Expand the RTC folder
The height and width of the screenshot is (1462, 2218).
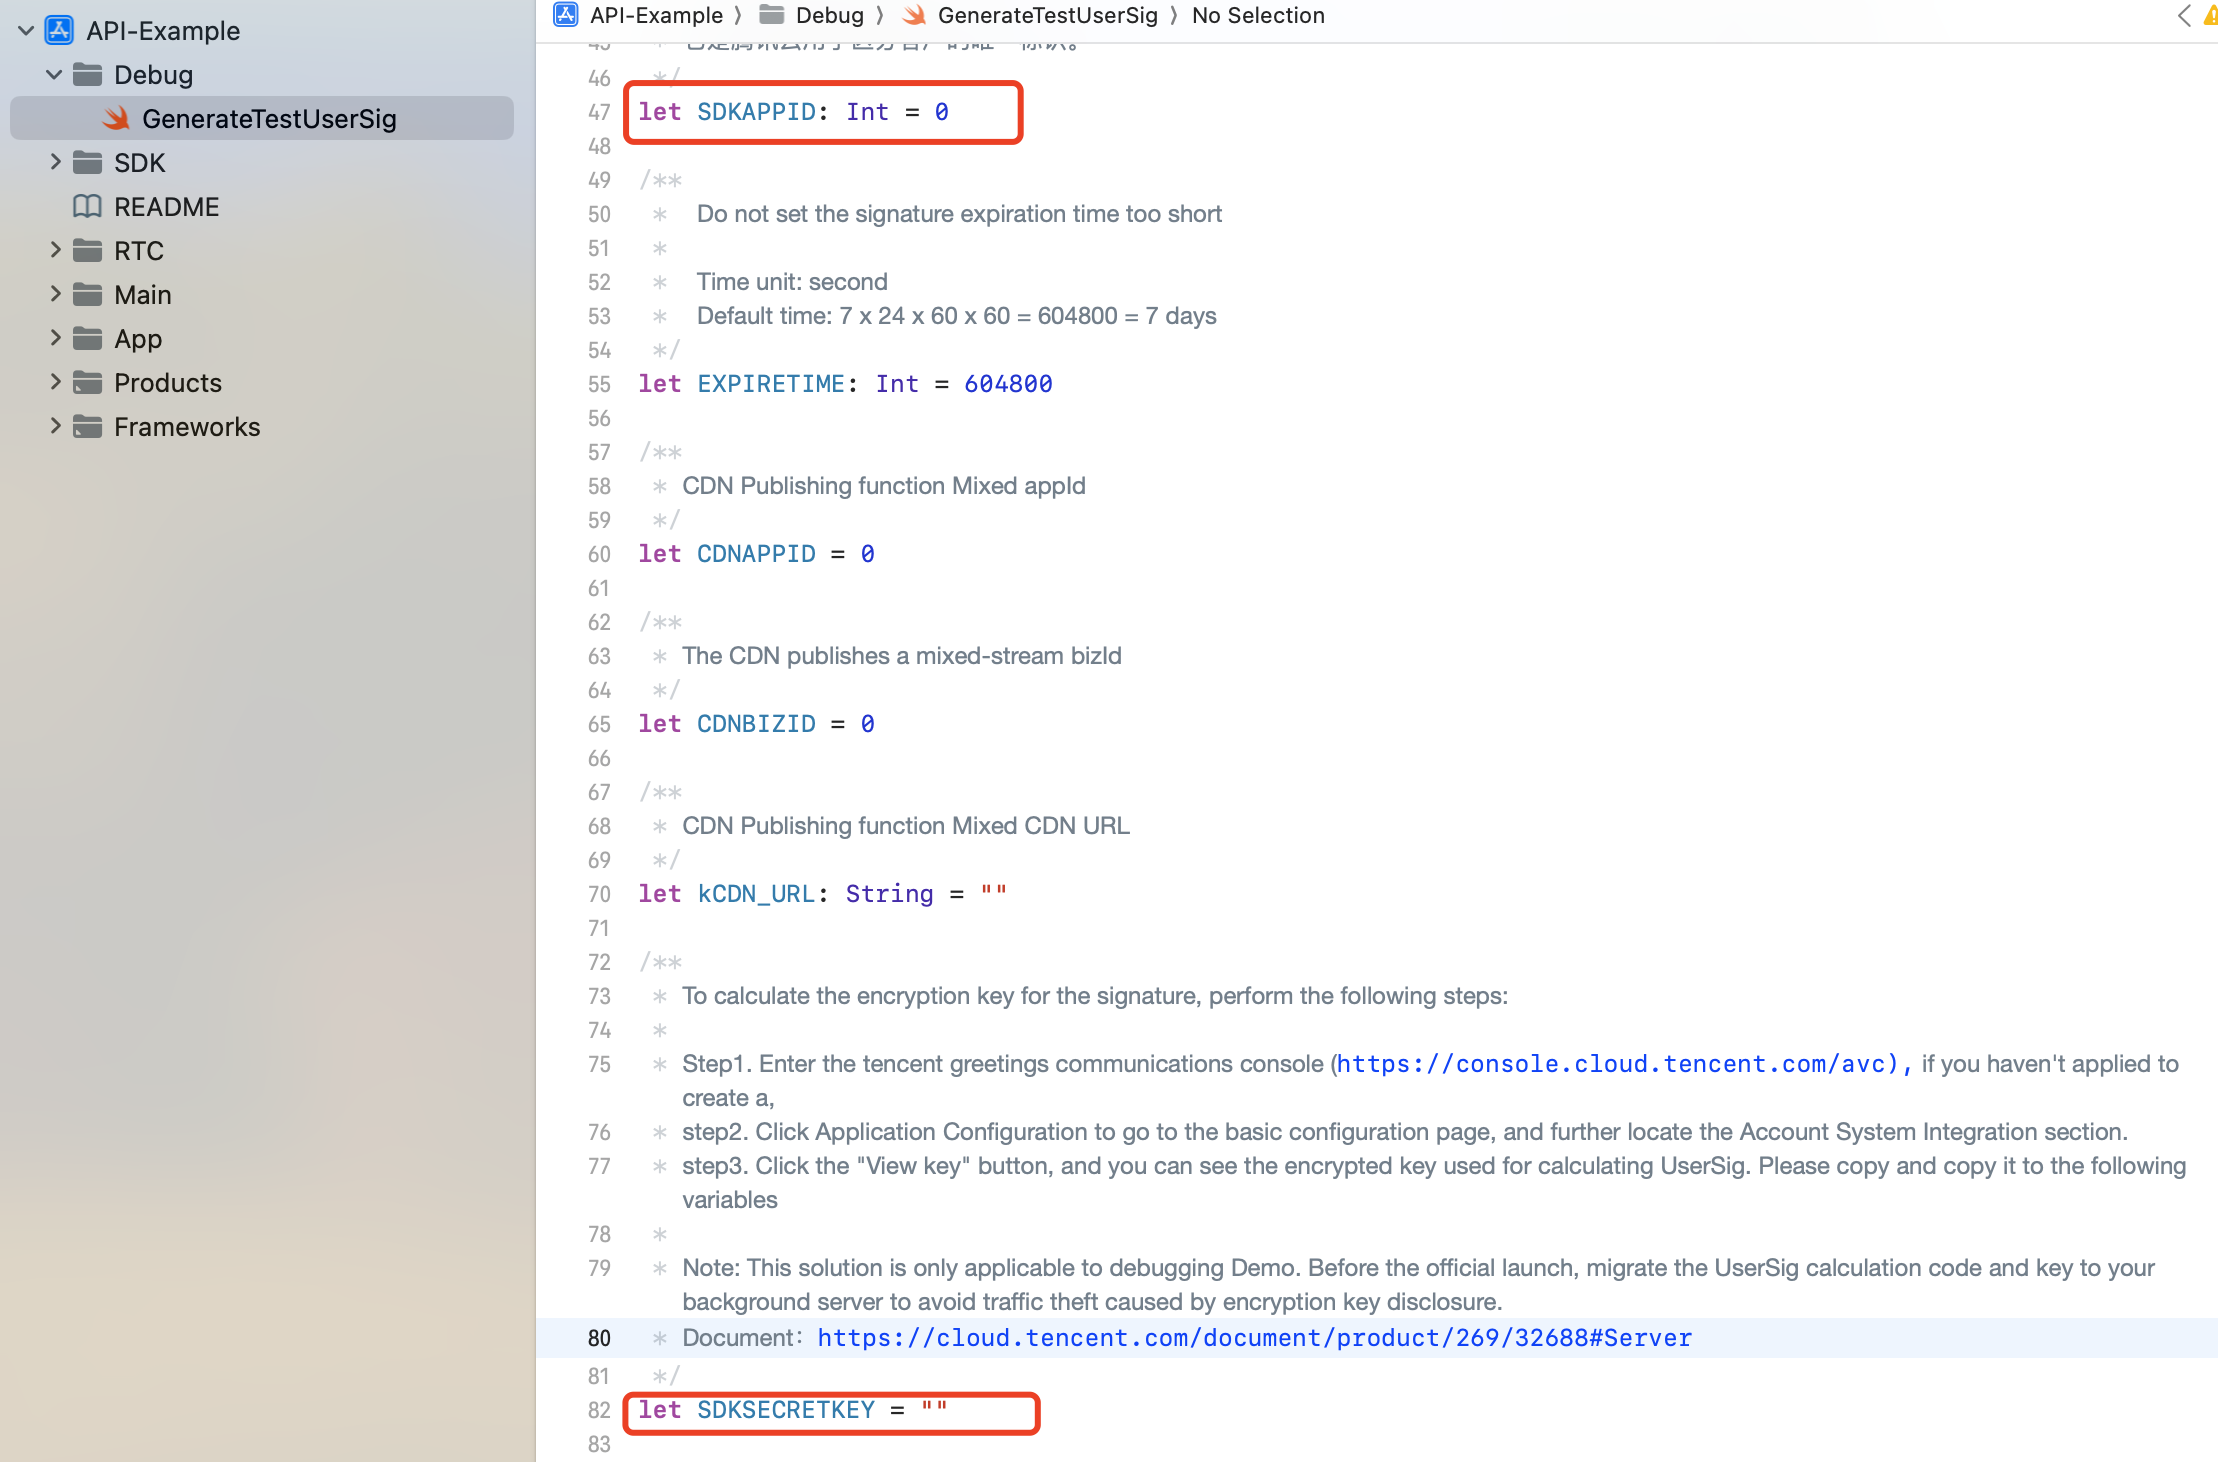click(x=55, y=251)
